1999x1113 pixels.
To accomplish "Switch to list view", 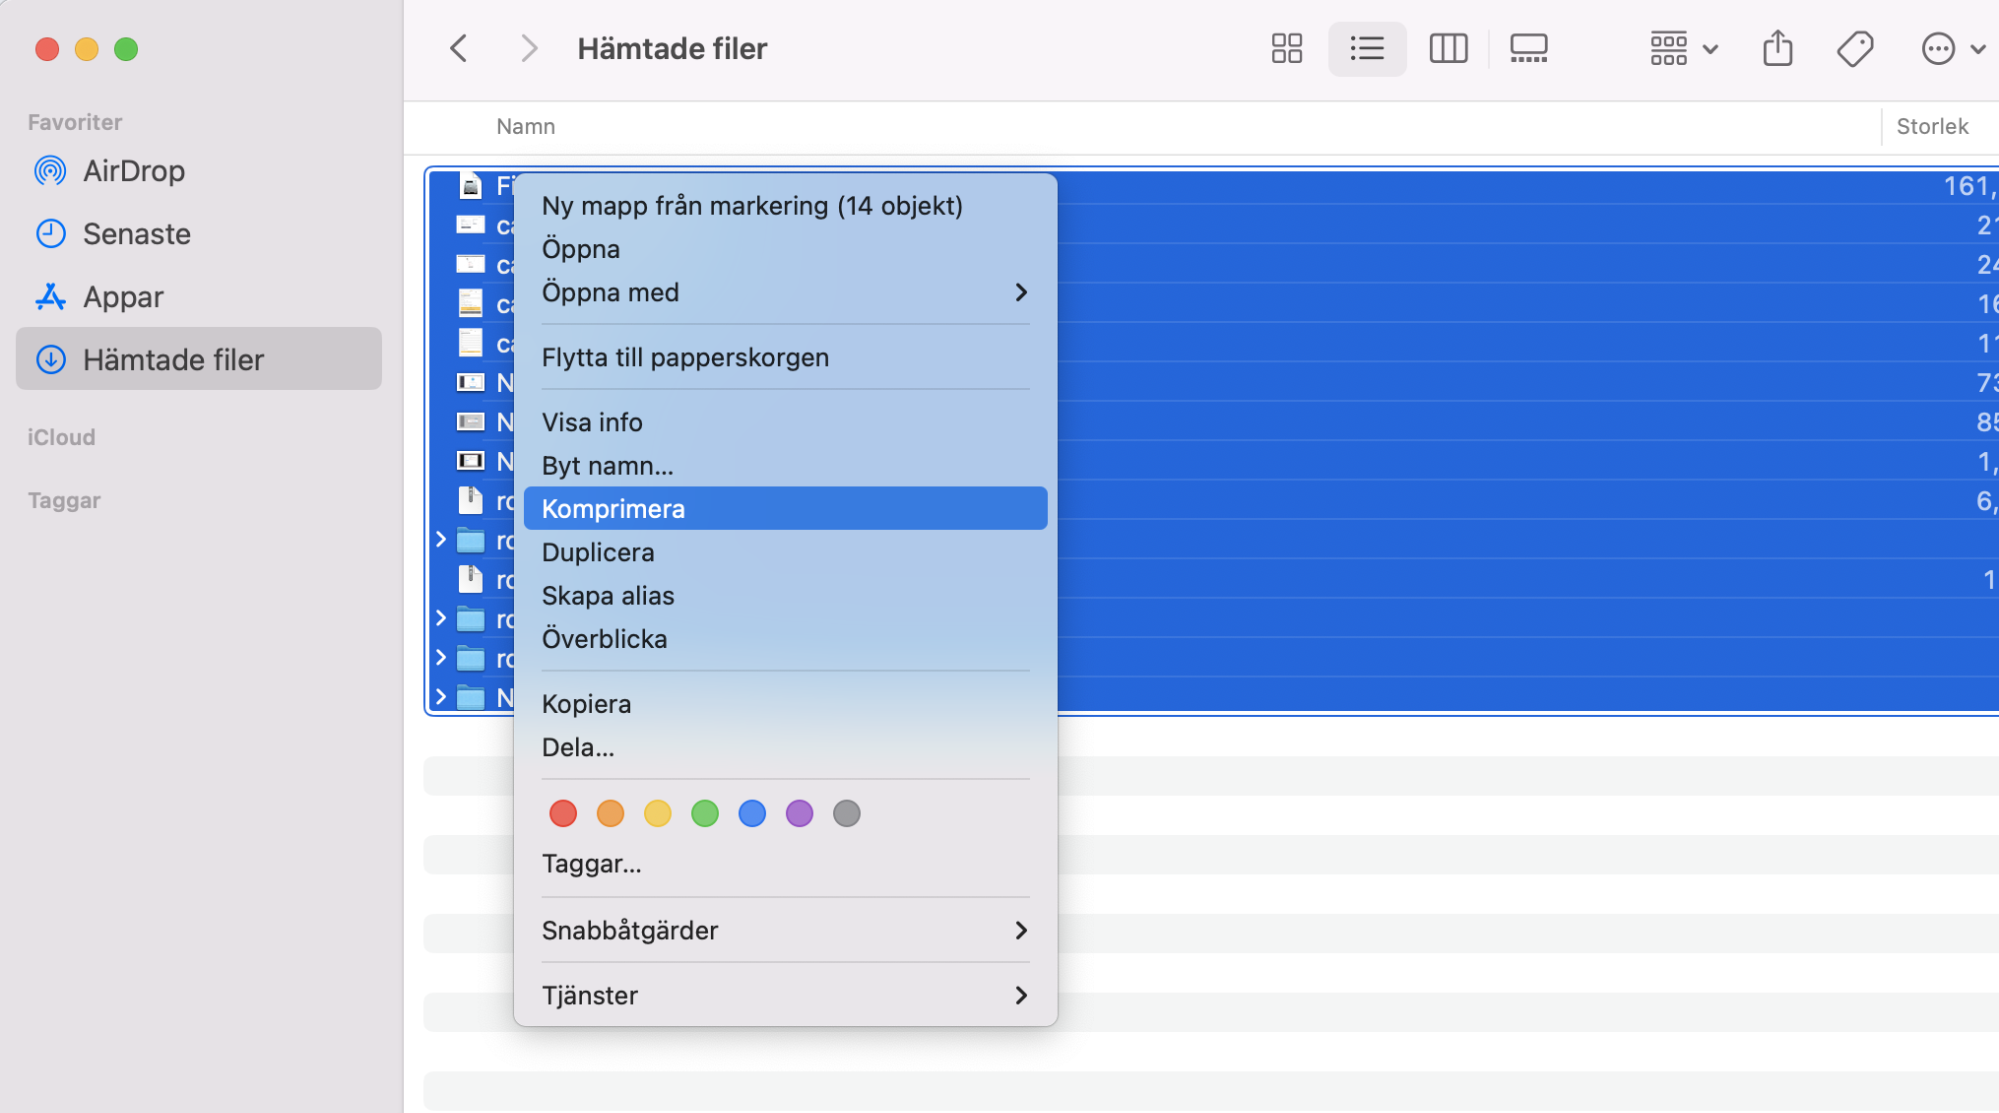I will point(1366,48).
